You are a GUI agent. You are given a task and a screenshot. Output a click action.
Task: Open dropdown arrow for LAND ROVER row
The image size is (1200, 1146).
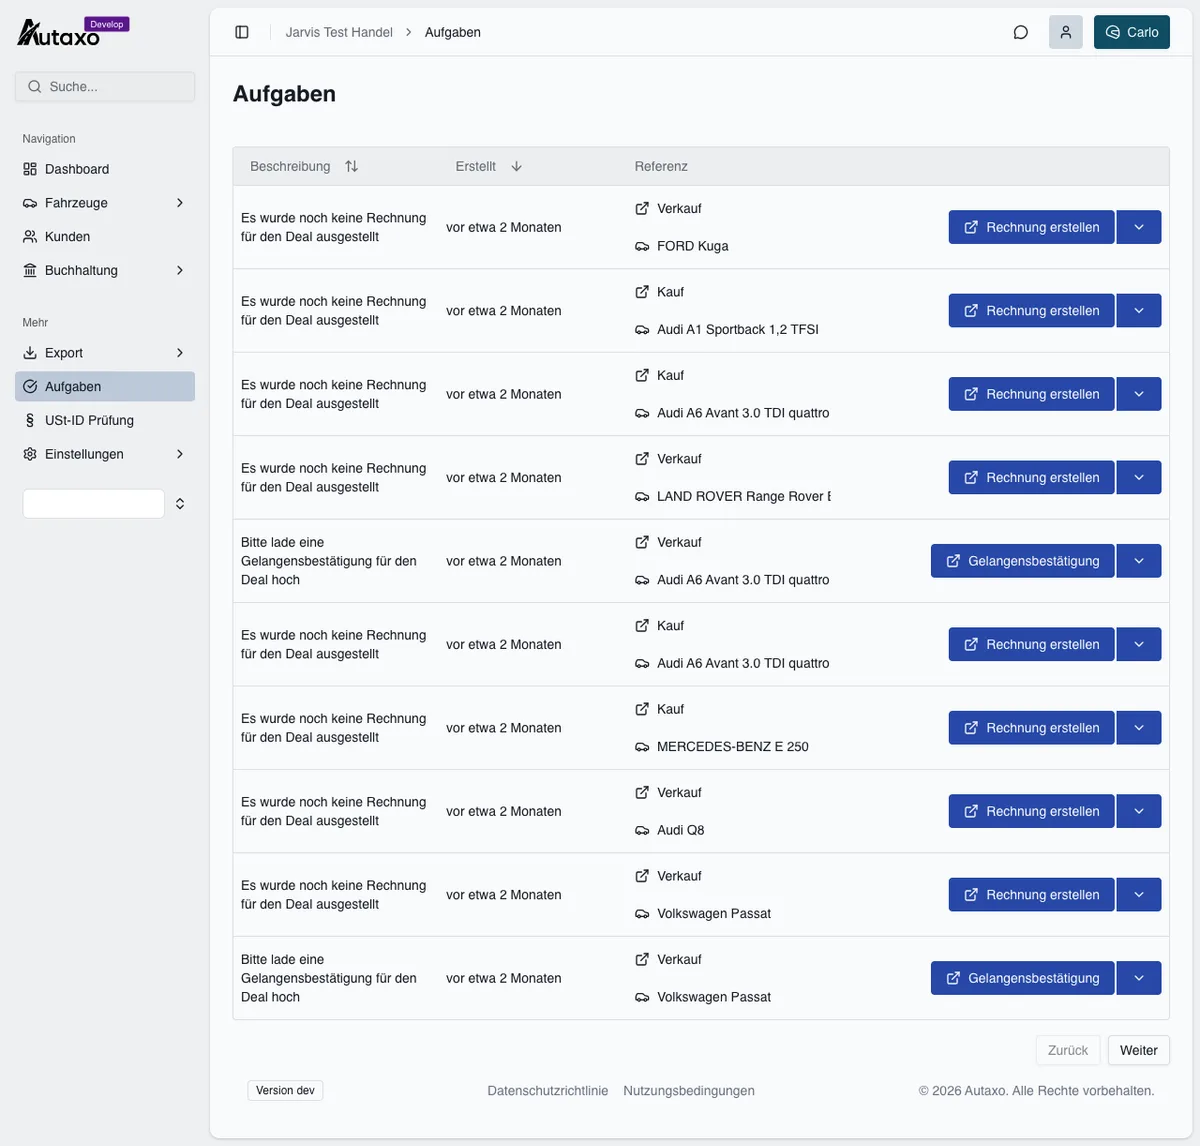pos(1139,478)
